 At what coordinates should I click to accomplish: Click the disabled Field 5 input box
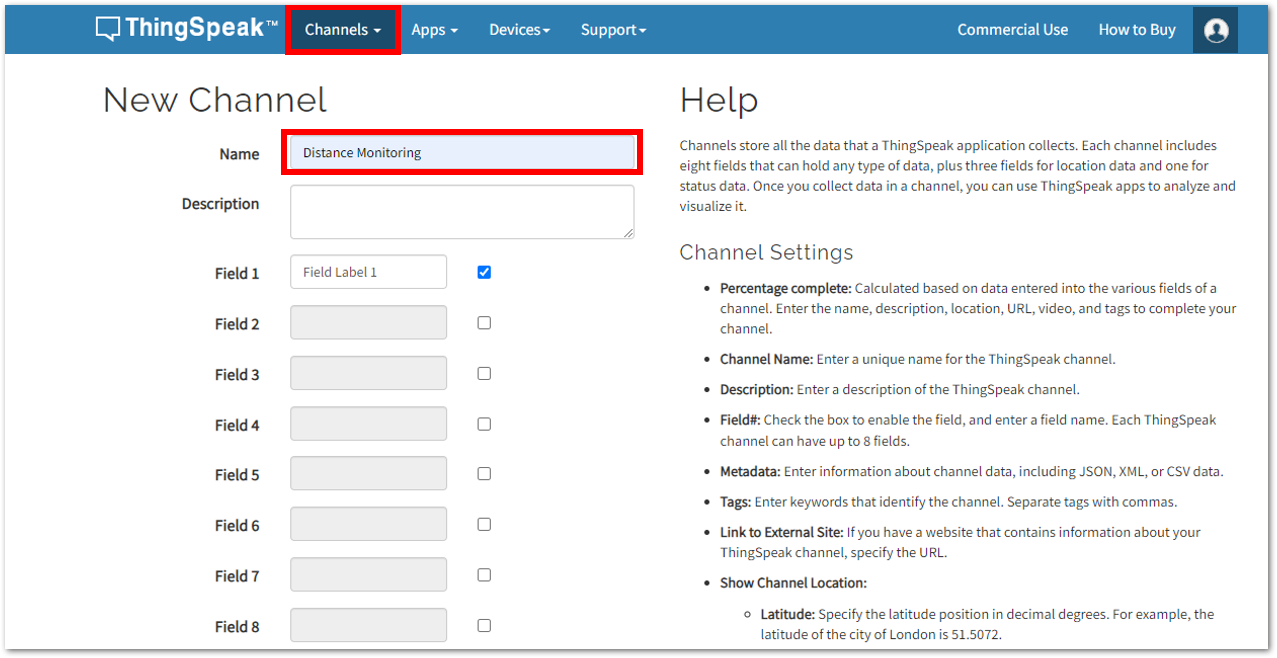369,474
